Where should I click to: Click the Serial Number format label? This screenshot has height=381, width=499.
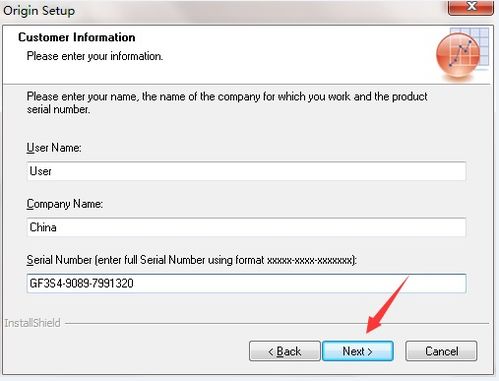pyautogui.click(x=192, y=260)
